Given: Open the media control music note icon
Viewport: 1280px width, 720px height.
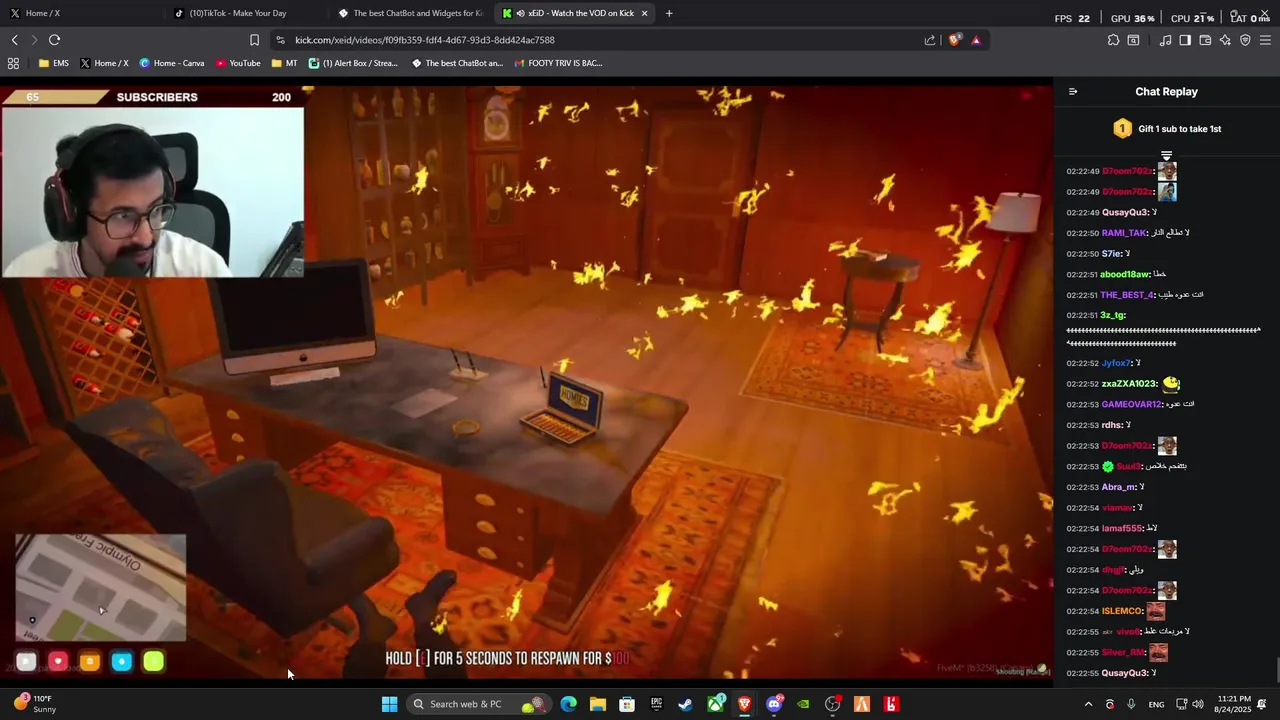Looking at the screenshot, I should point(1165,40).
